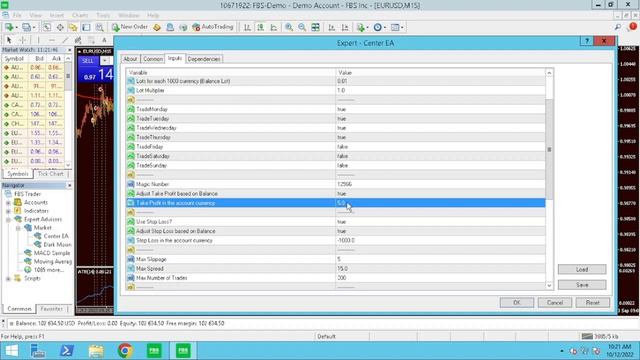
Task: Open the Strategy Tester icon
Action: [x=99, y=27]
